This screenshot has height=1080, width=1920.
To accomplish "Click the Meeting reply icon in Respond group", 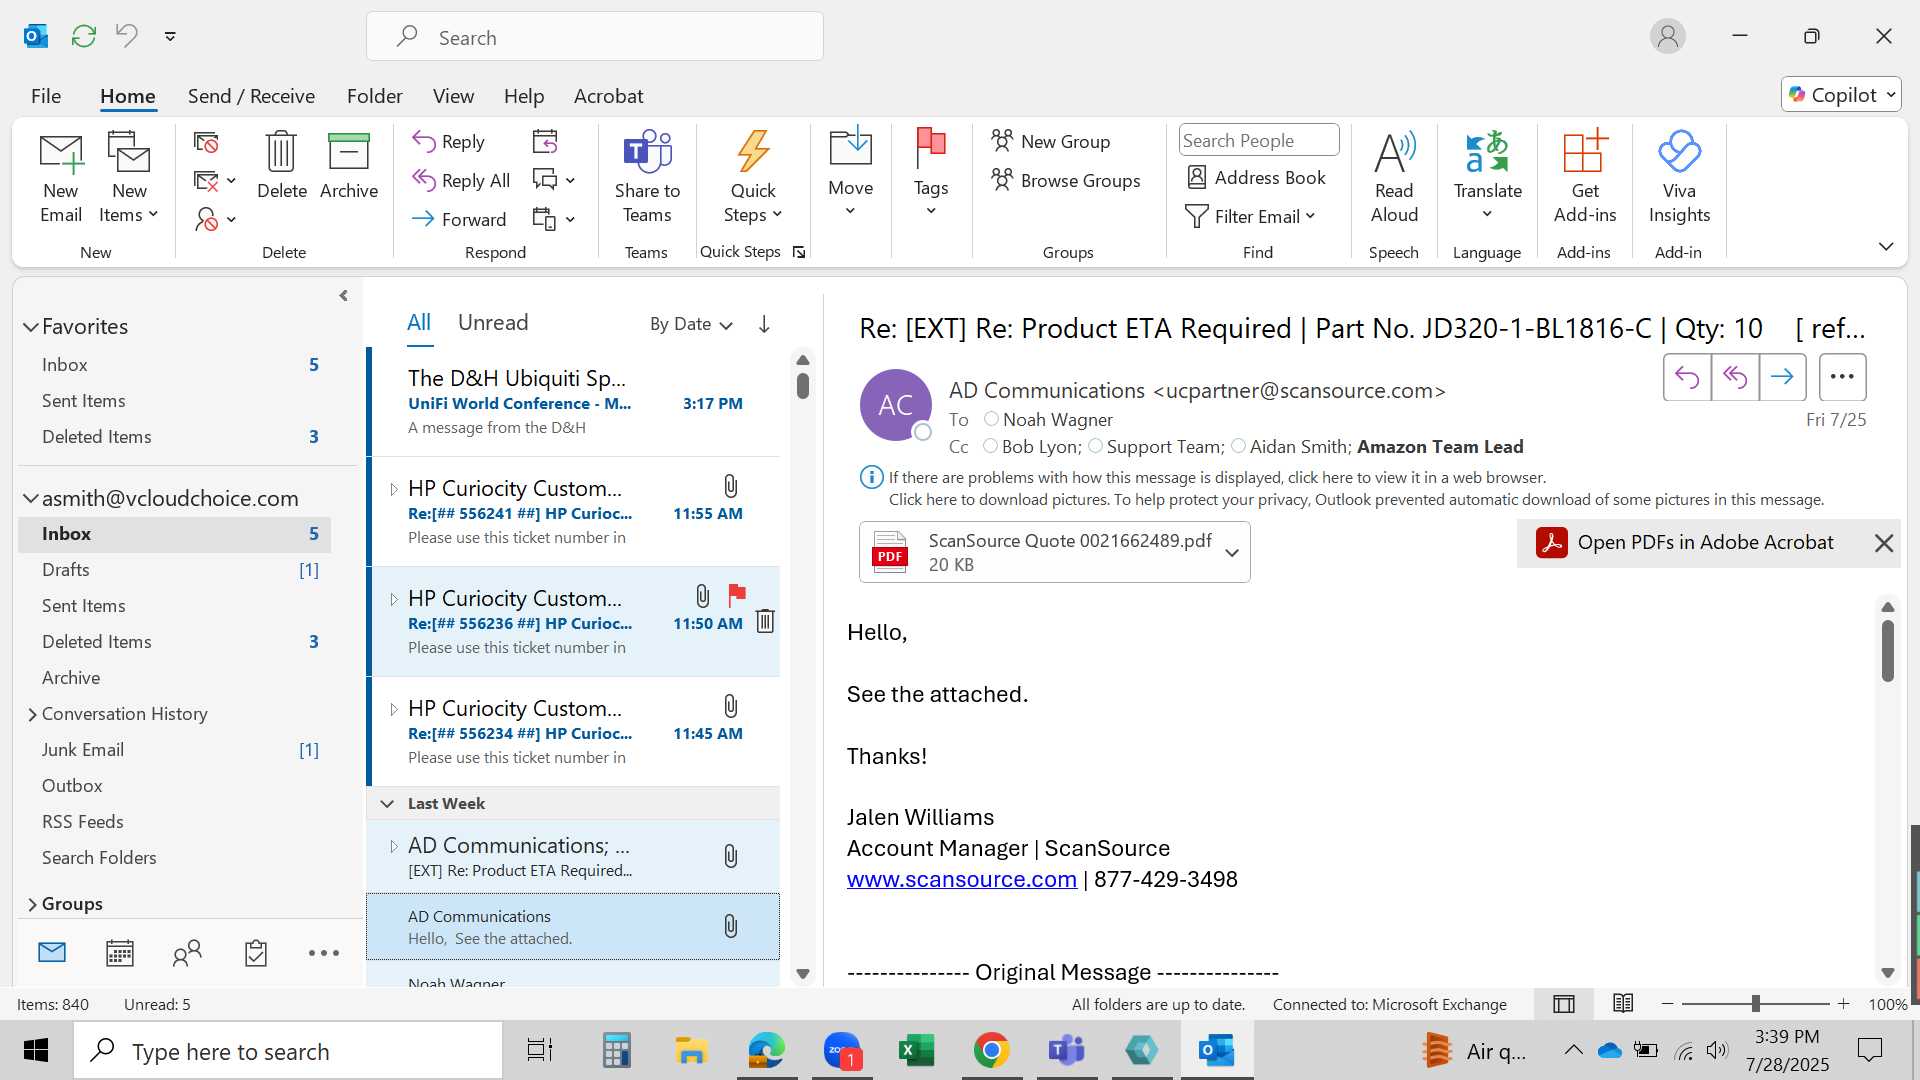I will [x=545, y=141].
